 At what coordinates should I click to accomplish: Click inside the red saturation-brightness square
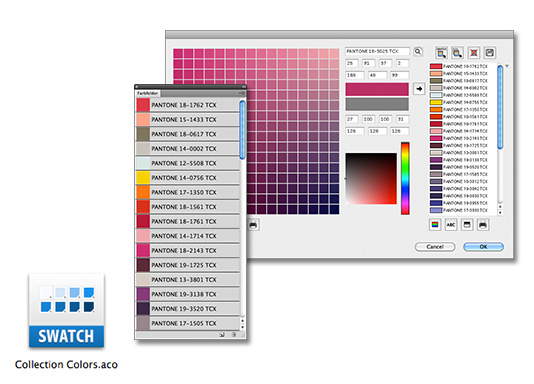pyautogui.click(x=371, y=179)
